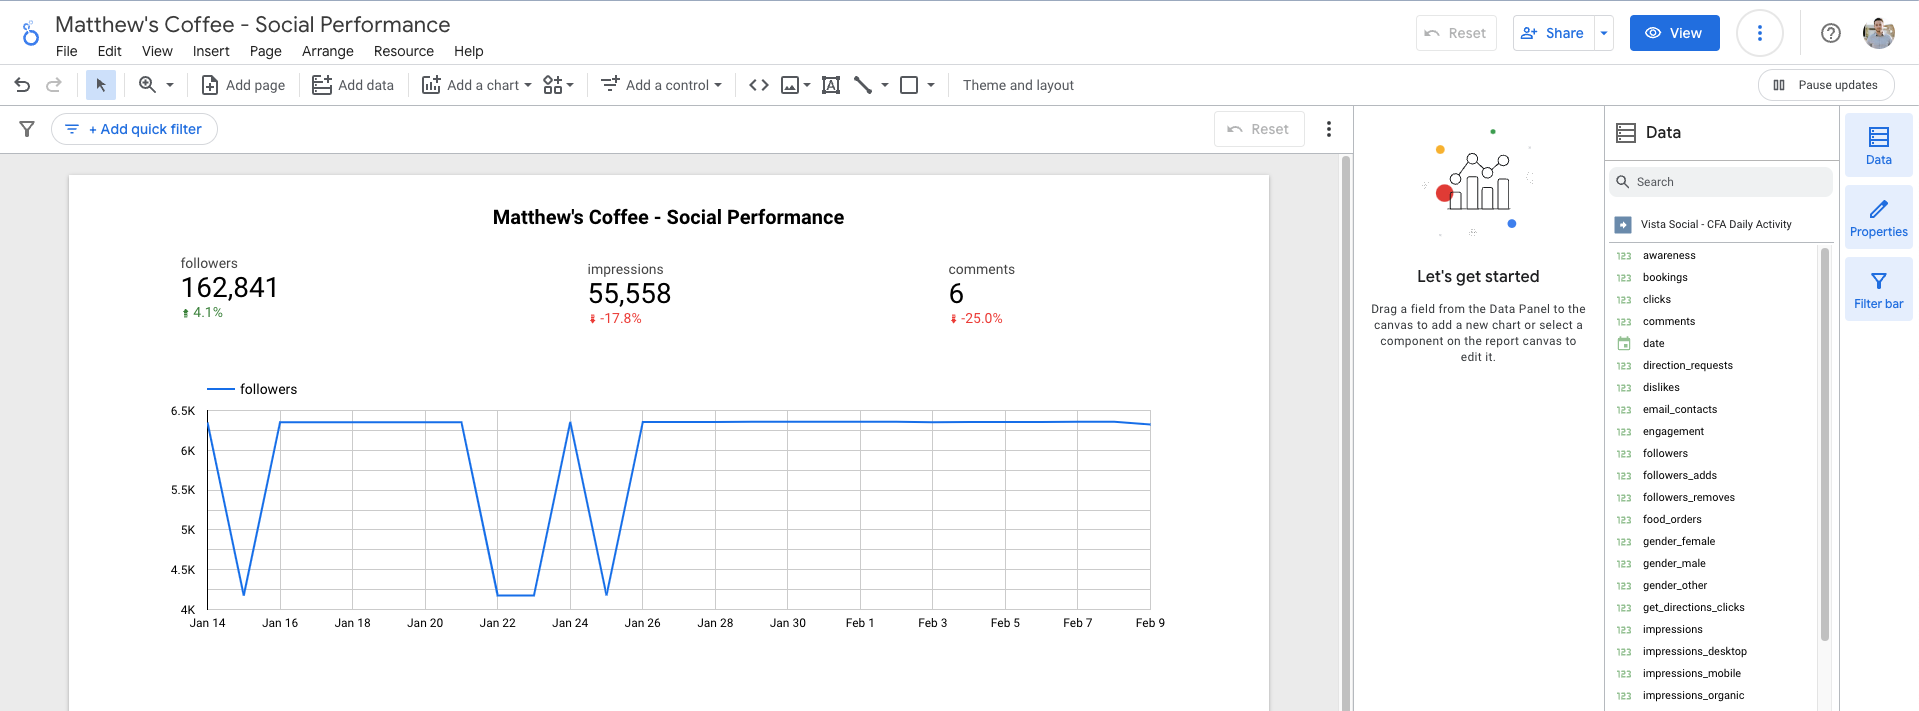
Task: Open Theme and layout settings
Action: point(1018,85)
